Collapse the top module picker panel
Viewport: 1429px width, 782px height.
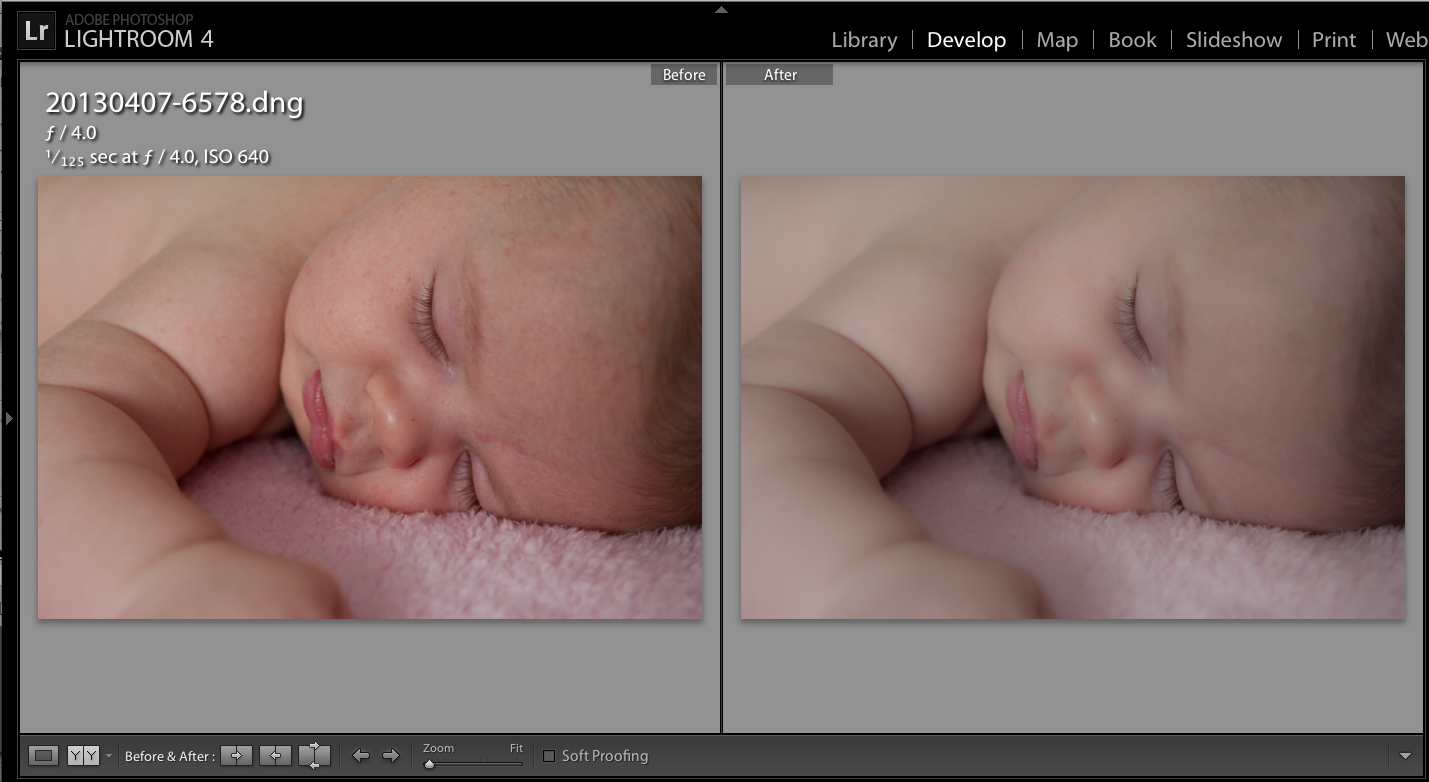click(721, 10)
